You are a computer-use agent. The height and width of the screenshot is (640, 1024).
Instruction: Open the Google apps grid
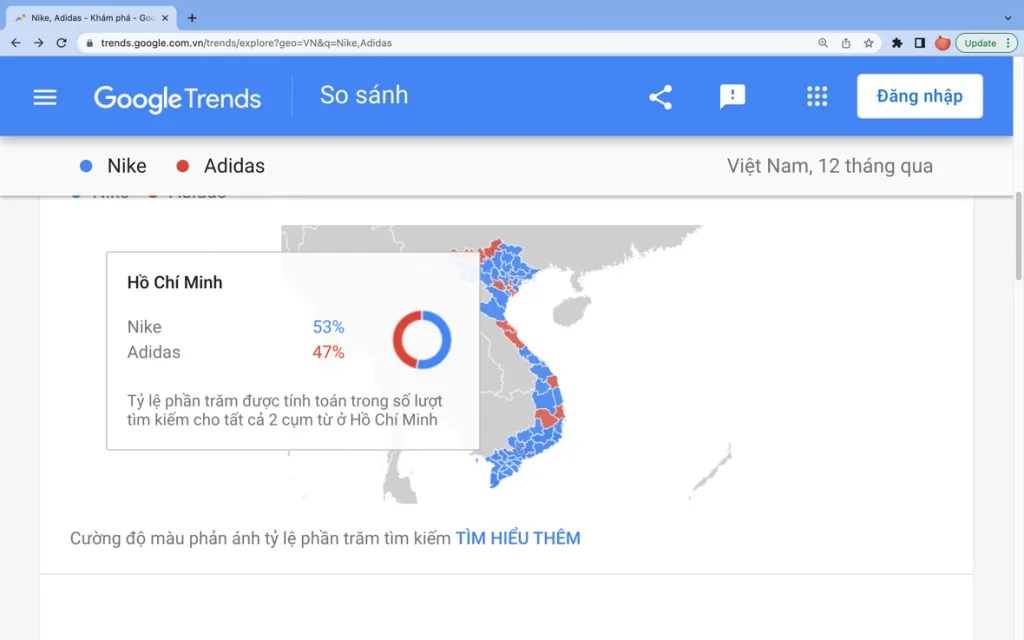click(x=817, y=97)
